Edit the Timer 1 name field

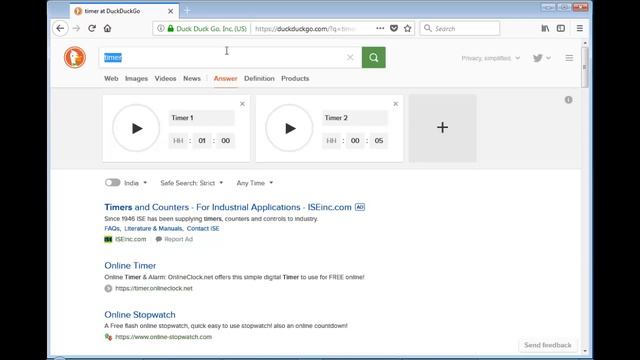202,118
